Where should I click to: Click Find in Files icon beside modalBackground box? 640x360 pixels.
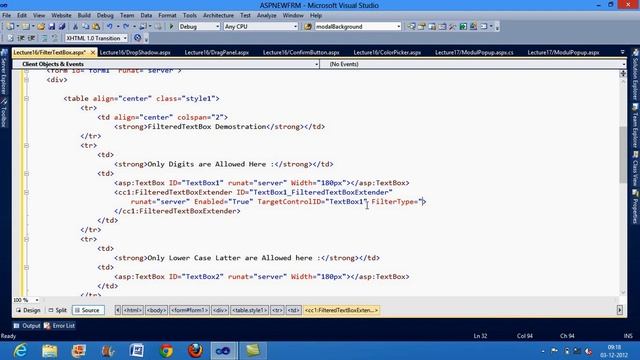(x=308, y=27)
